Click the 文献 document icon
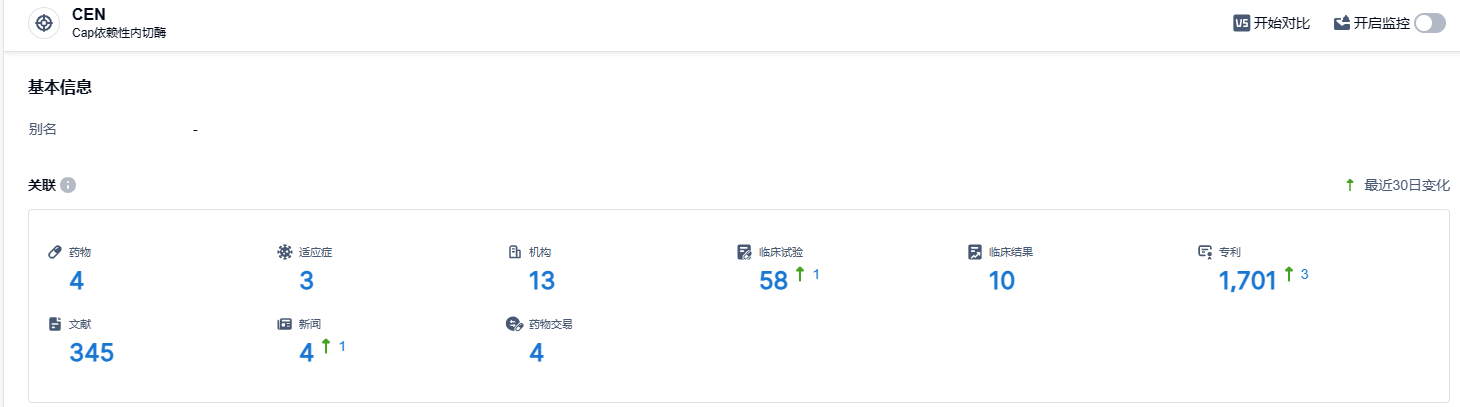Viewport: 1460px width, 407px height. (x=55, y=324)
